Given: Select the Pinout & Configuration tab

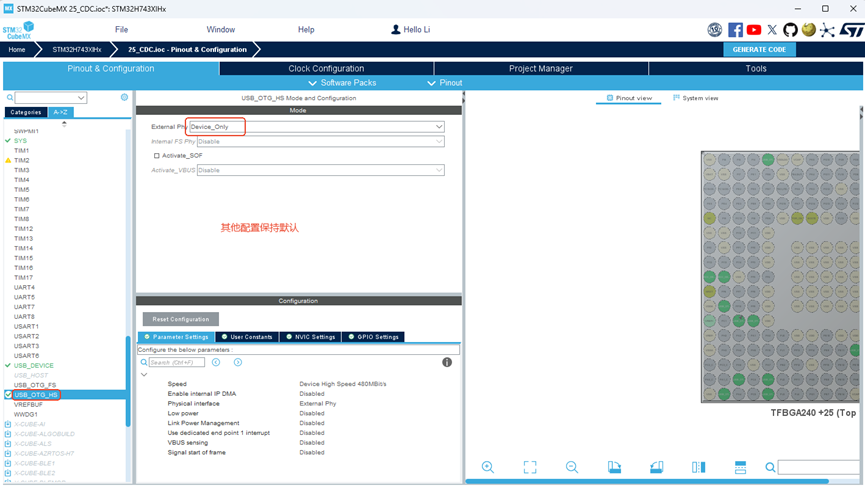Looking at the screenshot, I should pyautogui.click(x=111, y=68).
